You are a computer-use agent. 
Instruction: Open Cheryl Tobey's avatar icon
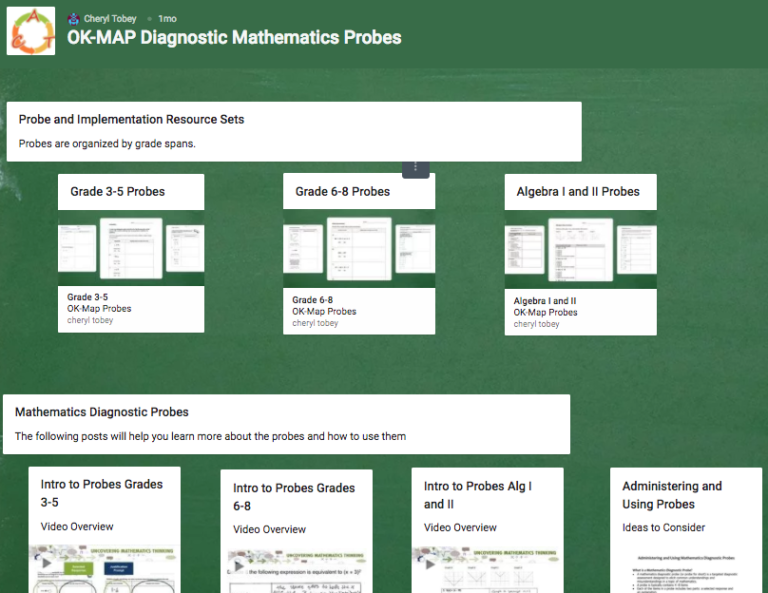click(x=73, y=19)
